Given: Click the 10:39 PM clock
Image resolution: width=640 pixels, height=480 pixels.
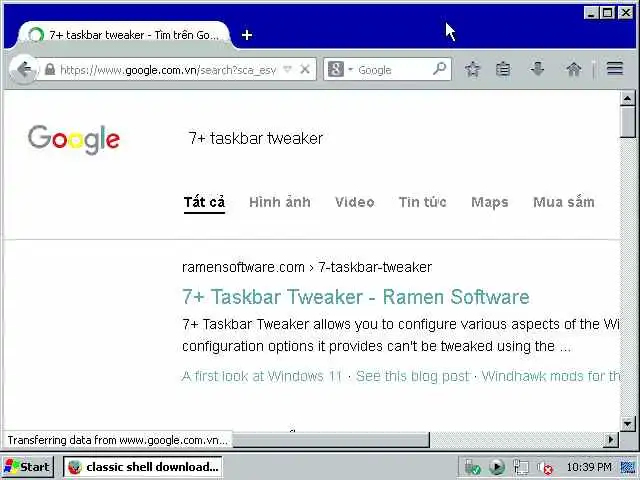Looking at the screenshot, I should coord(589,467).
